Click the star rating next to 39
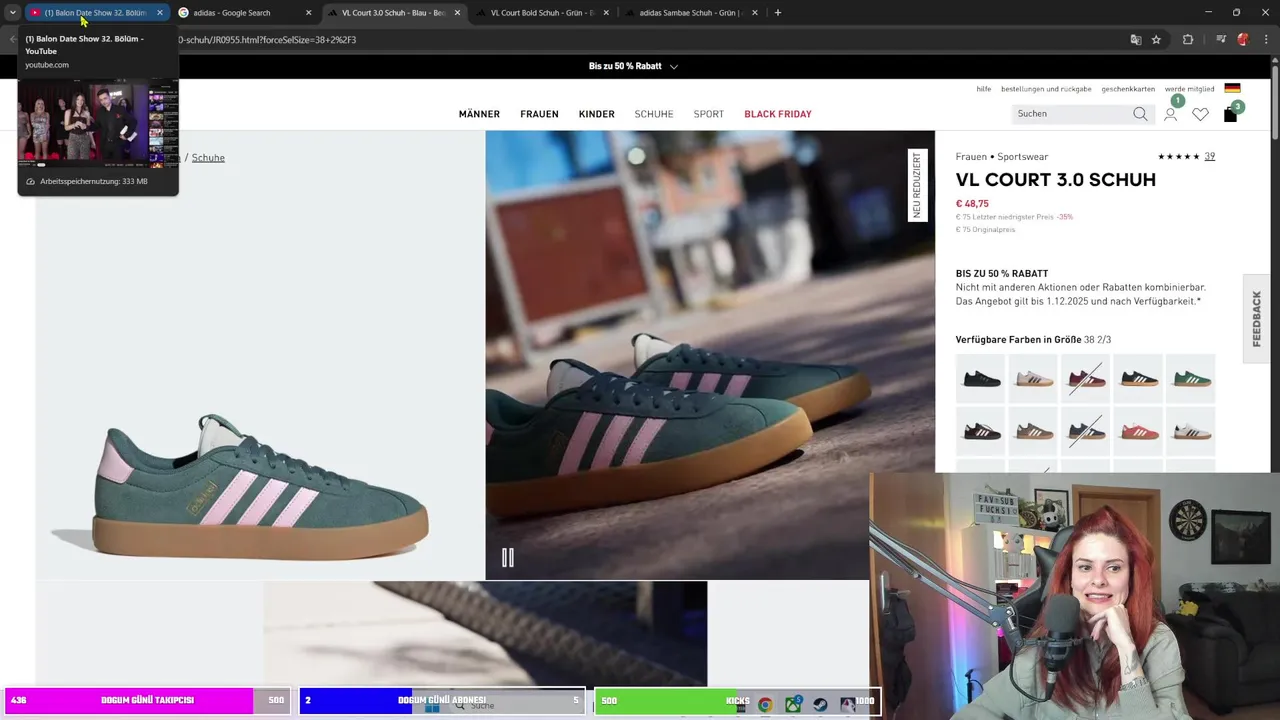 [1178, 156]
